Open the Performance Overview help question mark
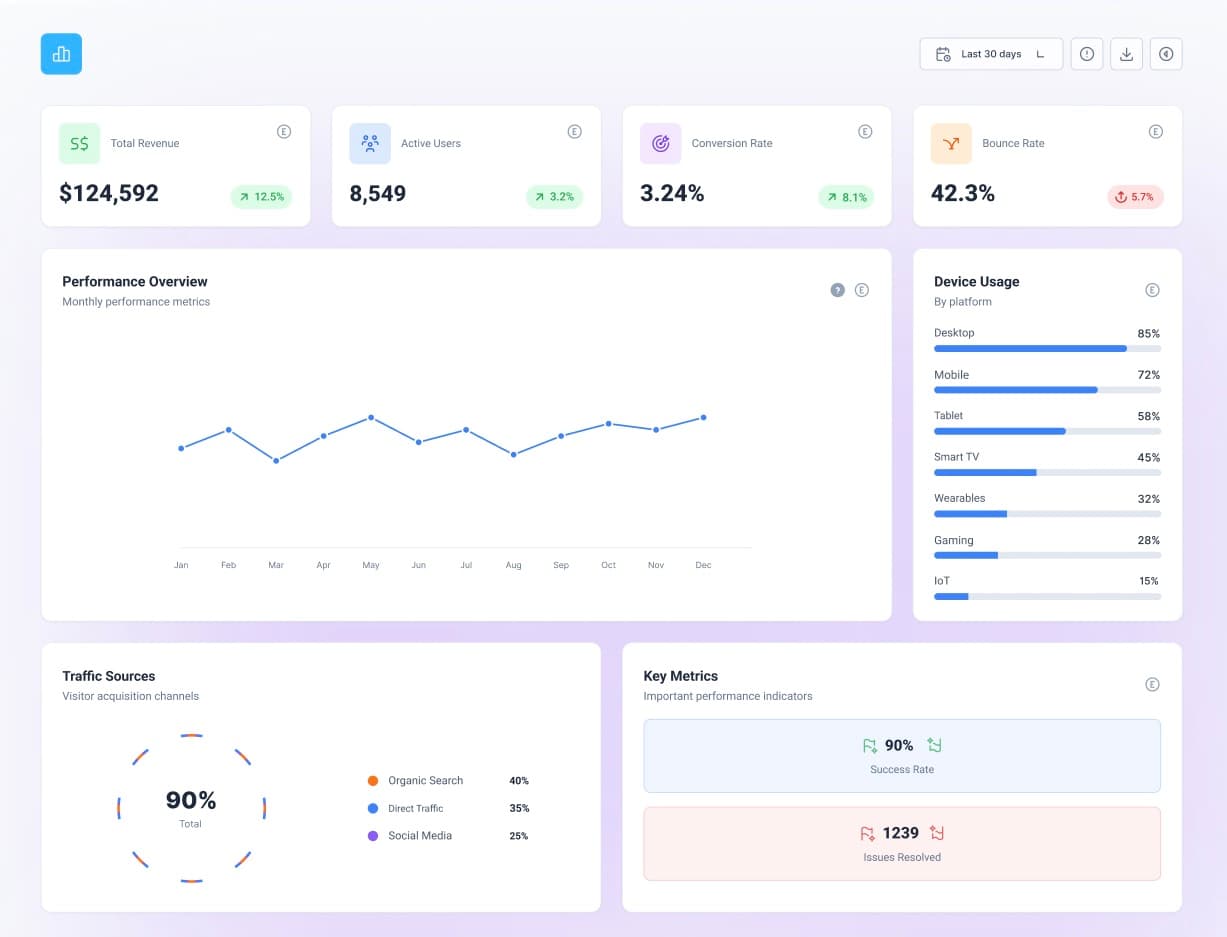 tap(838, 289)
